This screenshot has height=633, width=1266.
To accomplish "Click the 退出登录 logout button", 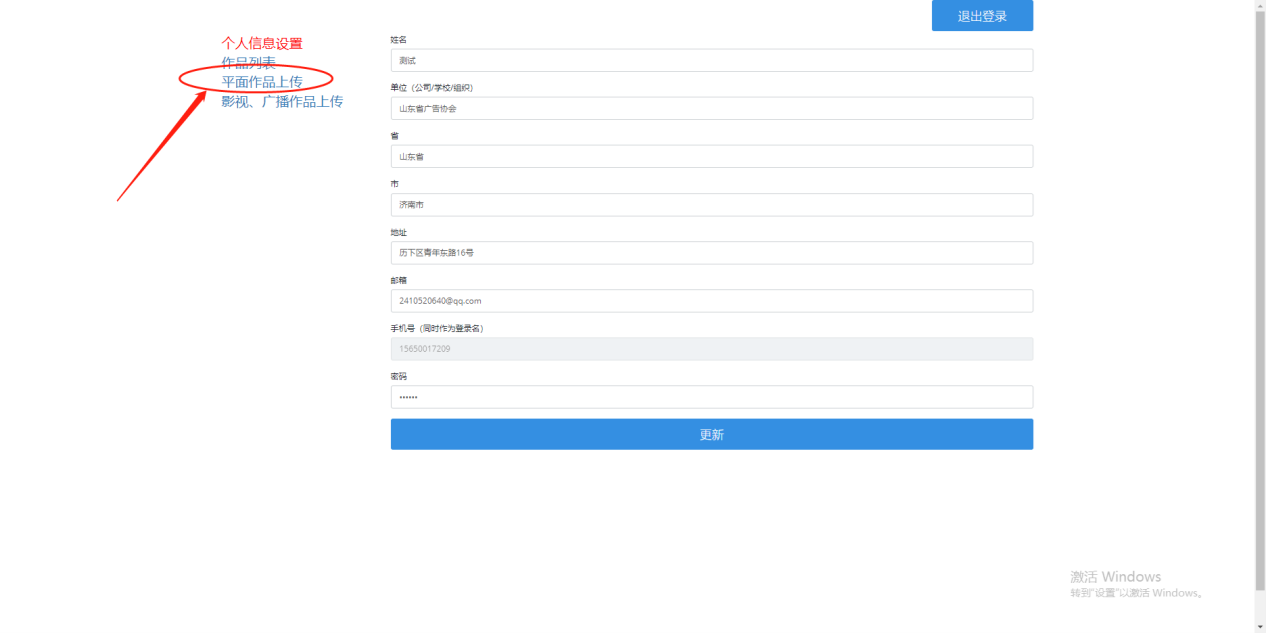I will pos(981,16).
